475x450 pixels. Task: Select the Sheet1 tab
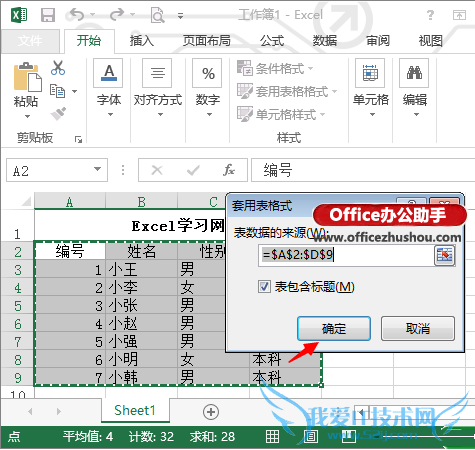tap(135, 410)
